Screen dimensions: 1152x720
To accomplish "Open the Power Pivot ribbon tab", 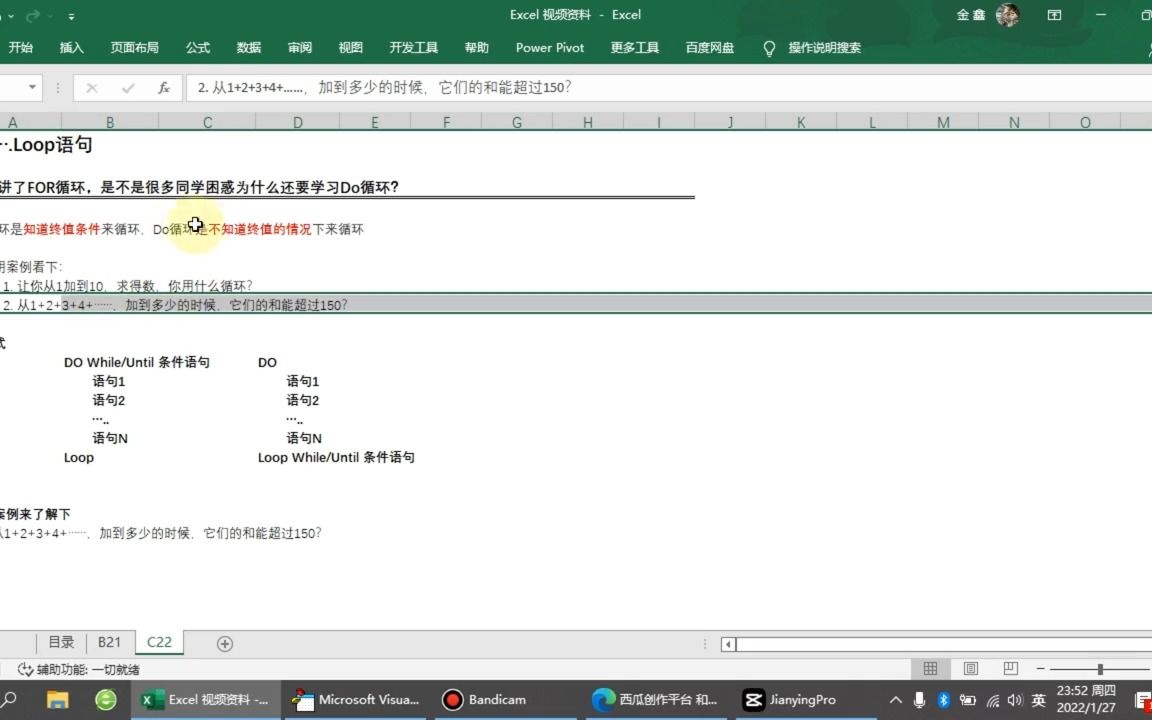I will [x=549, y=47].
